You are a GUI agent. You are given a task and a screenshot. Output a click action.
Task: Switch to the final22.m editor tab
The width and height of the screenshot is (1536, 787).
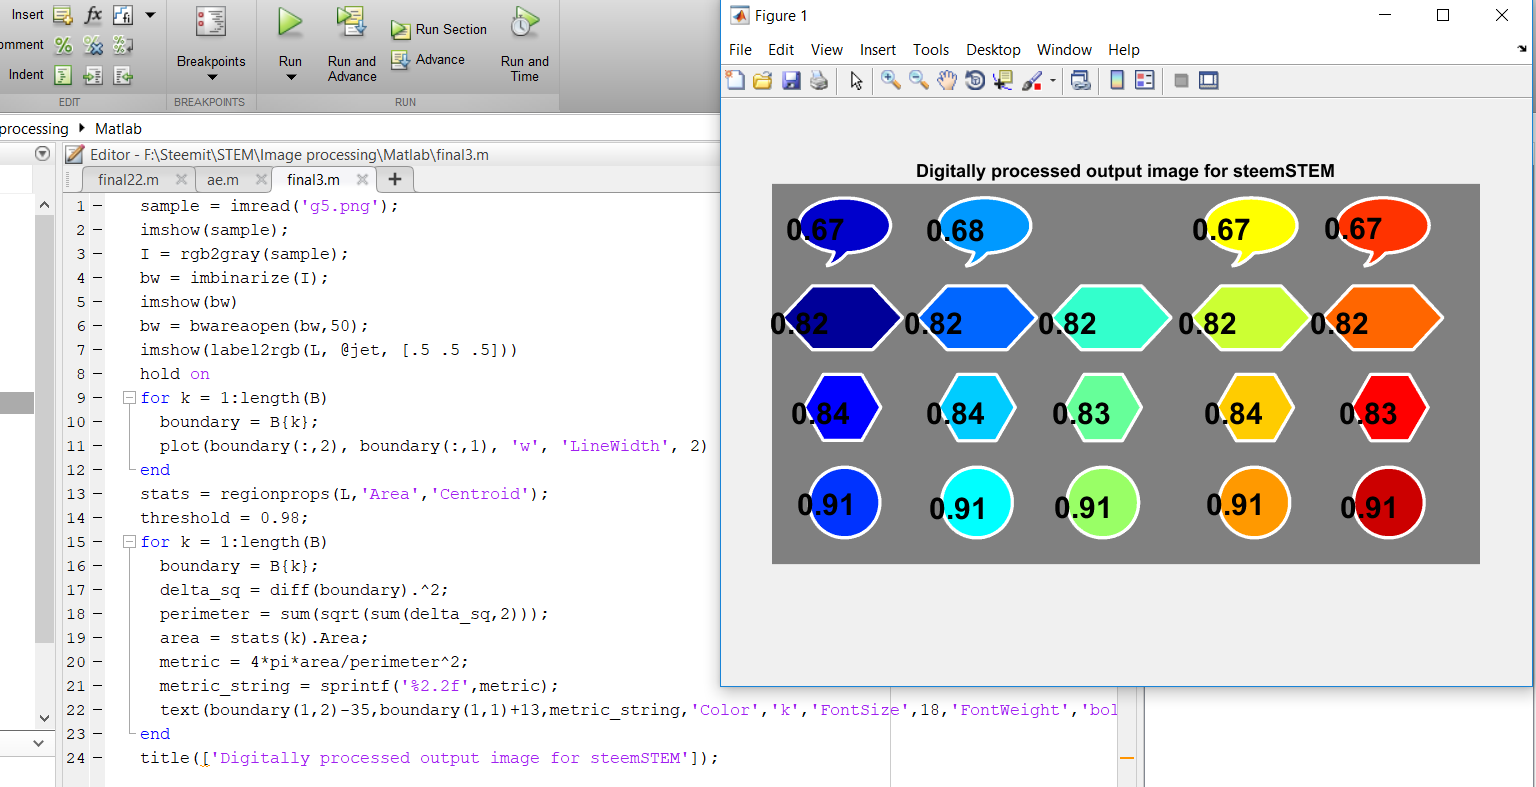click(x=128, y=180)
